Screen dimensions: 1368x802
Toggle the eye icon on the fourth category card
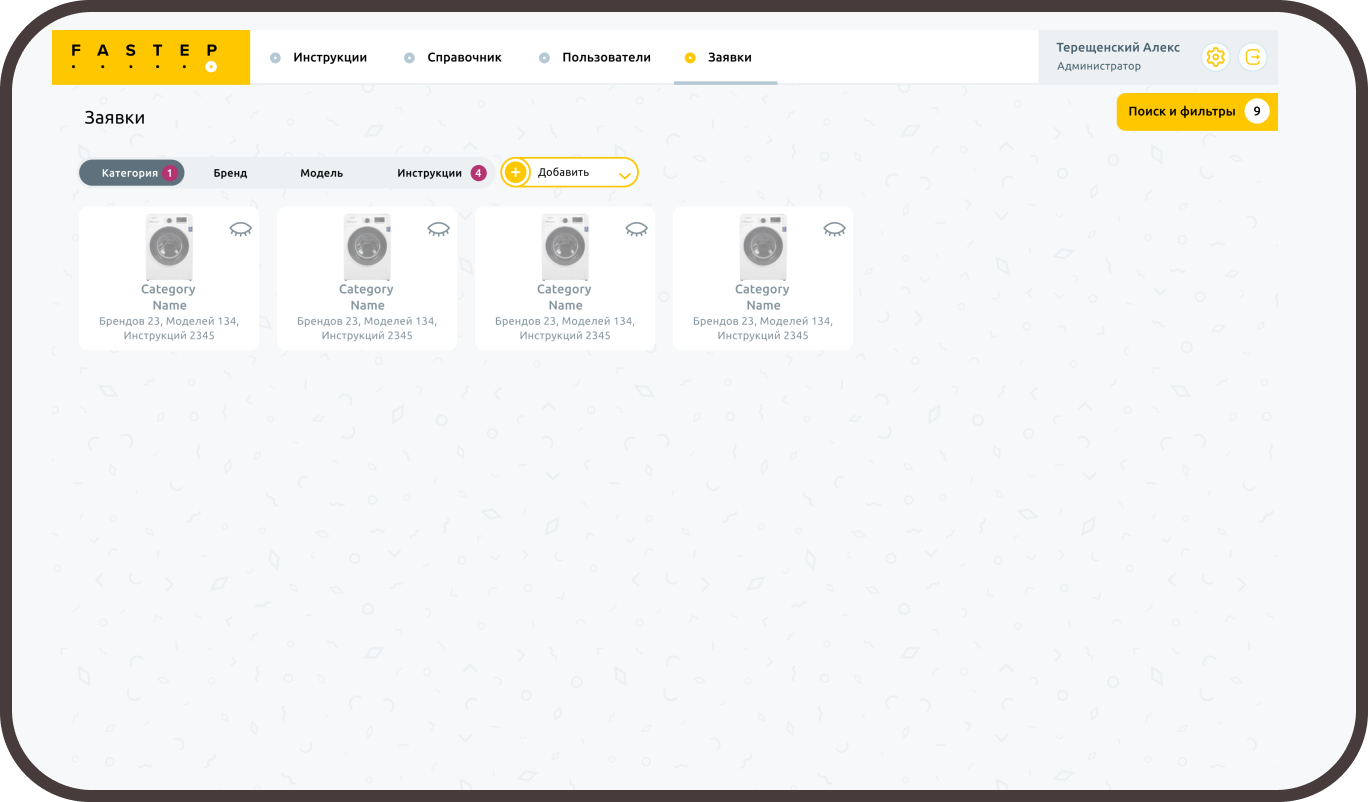click(x=834, y=229)
